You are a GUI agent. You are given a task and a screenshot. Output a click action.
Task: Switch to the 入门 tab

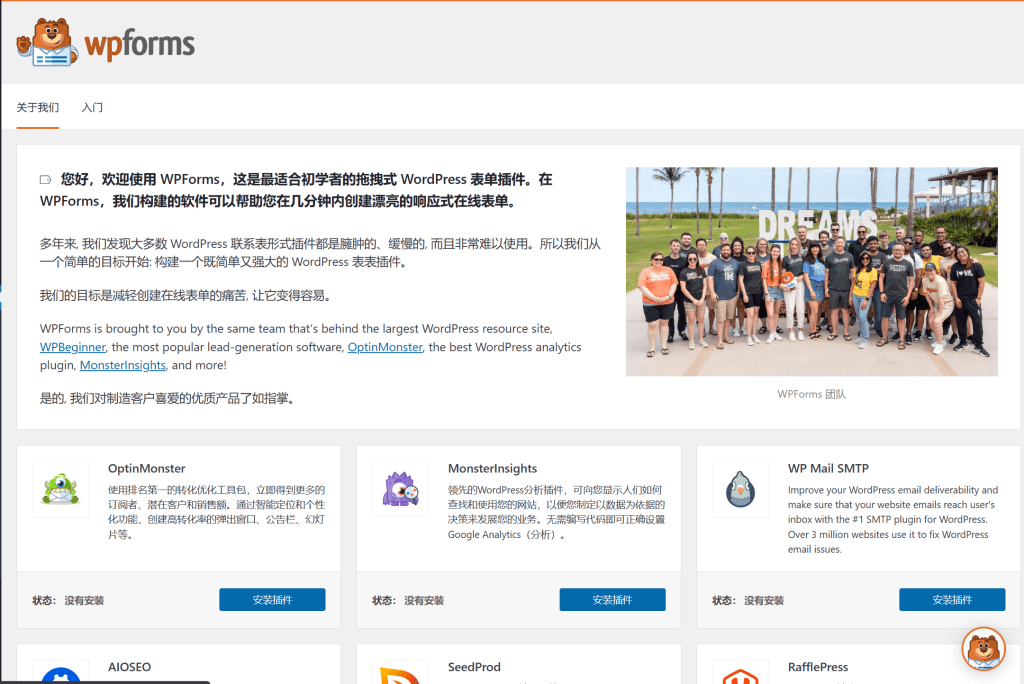coord(92,107)
